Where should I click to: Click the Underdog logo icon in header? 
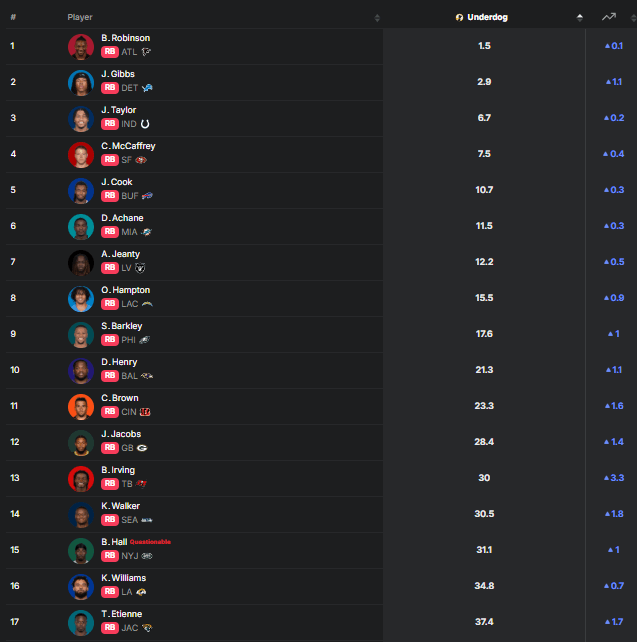click(x=459, y=18)
